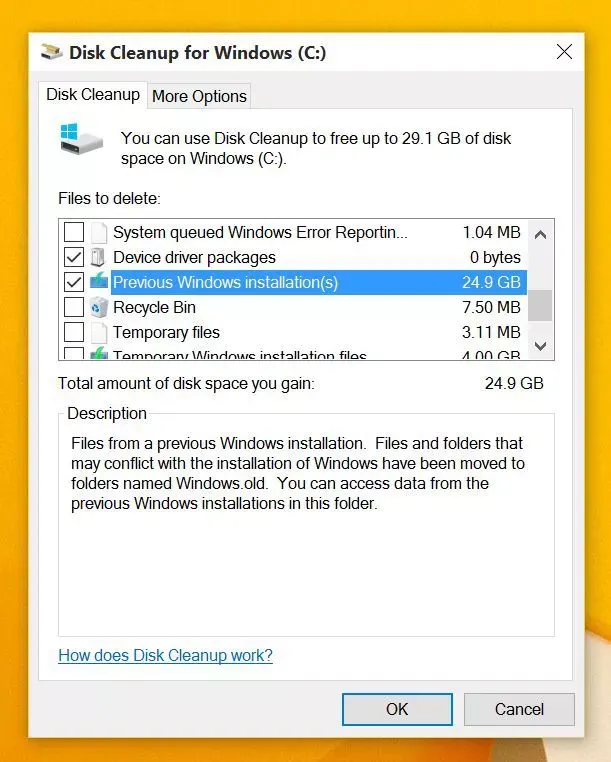The image size is (611, 762).
Task: Confirm cleanup with the OK button
Action: pyautogui.click(x=397, y=709)
